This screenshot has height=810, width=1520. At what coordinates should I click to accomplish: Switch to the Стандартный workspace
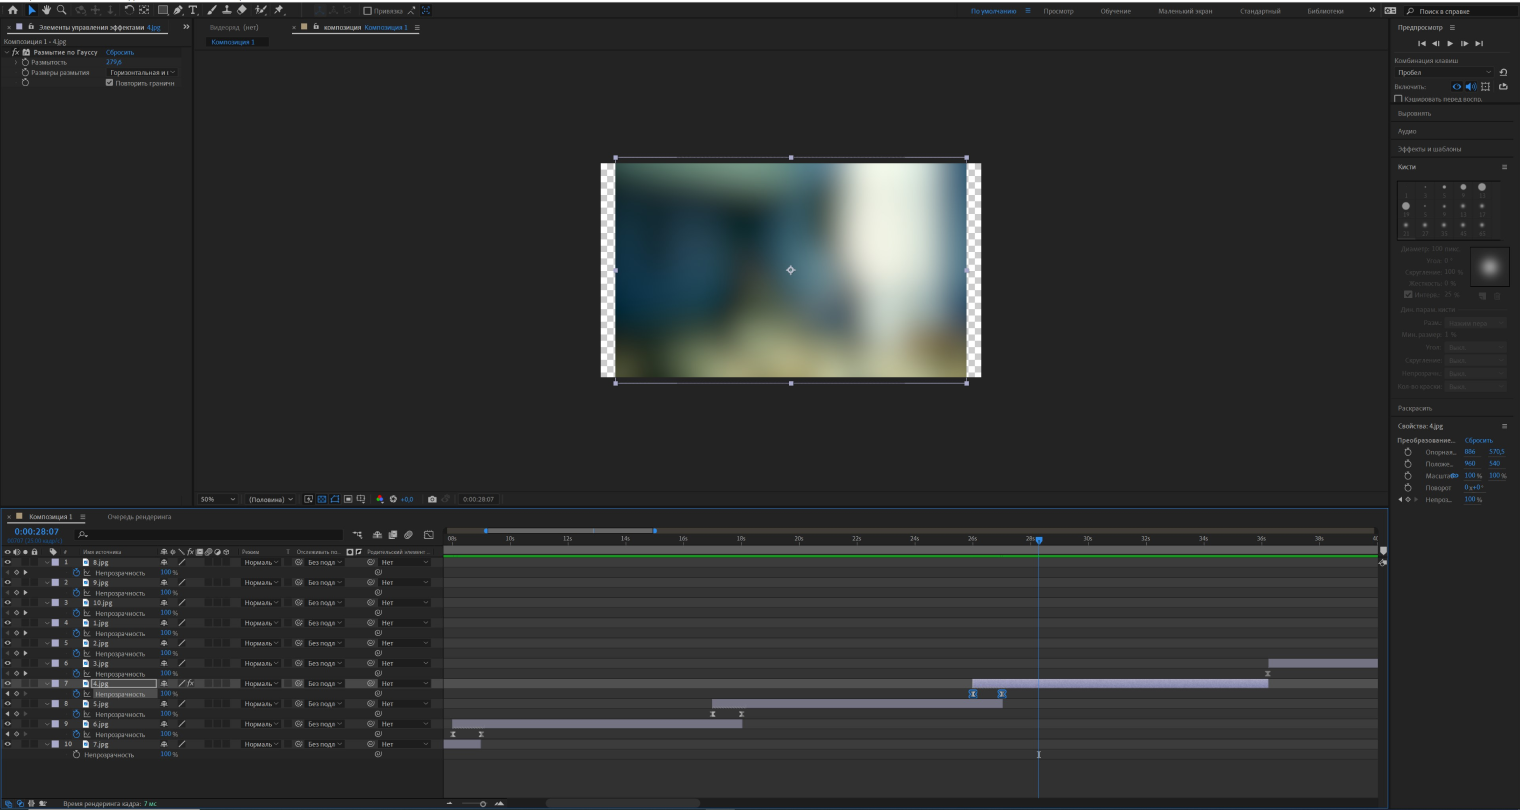[1260, 11]
